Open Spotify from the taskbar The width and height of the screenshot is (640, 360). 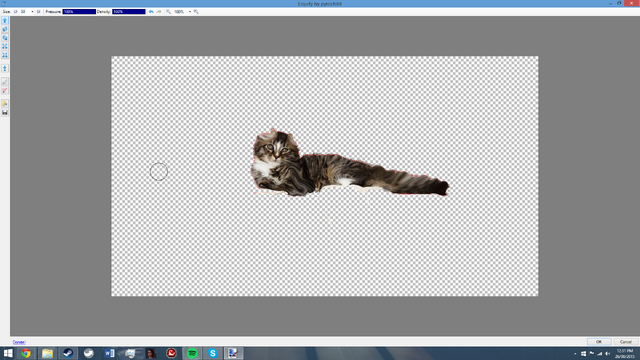(x=192, y=353)
